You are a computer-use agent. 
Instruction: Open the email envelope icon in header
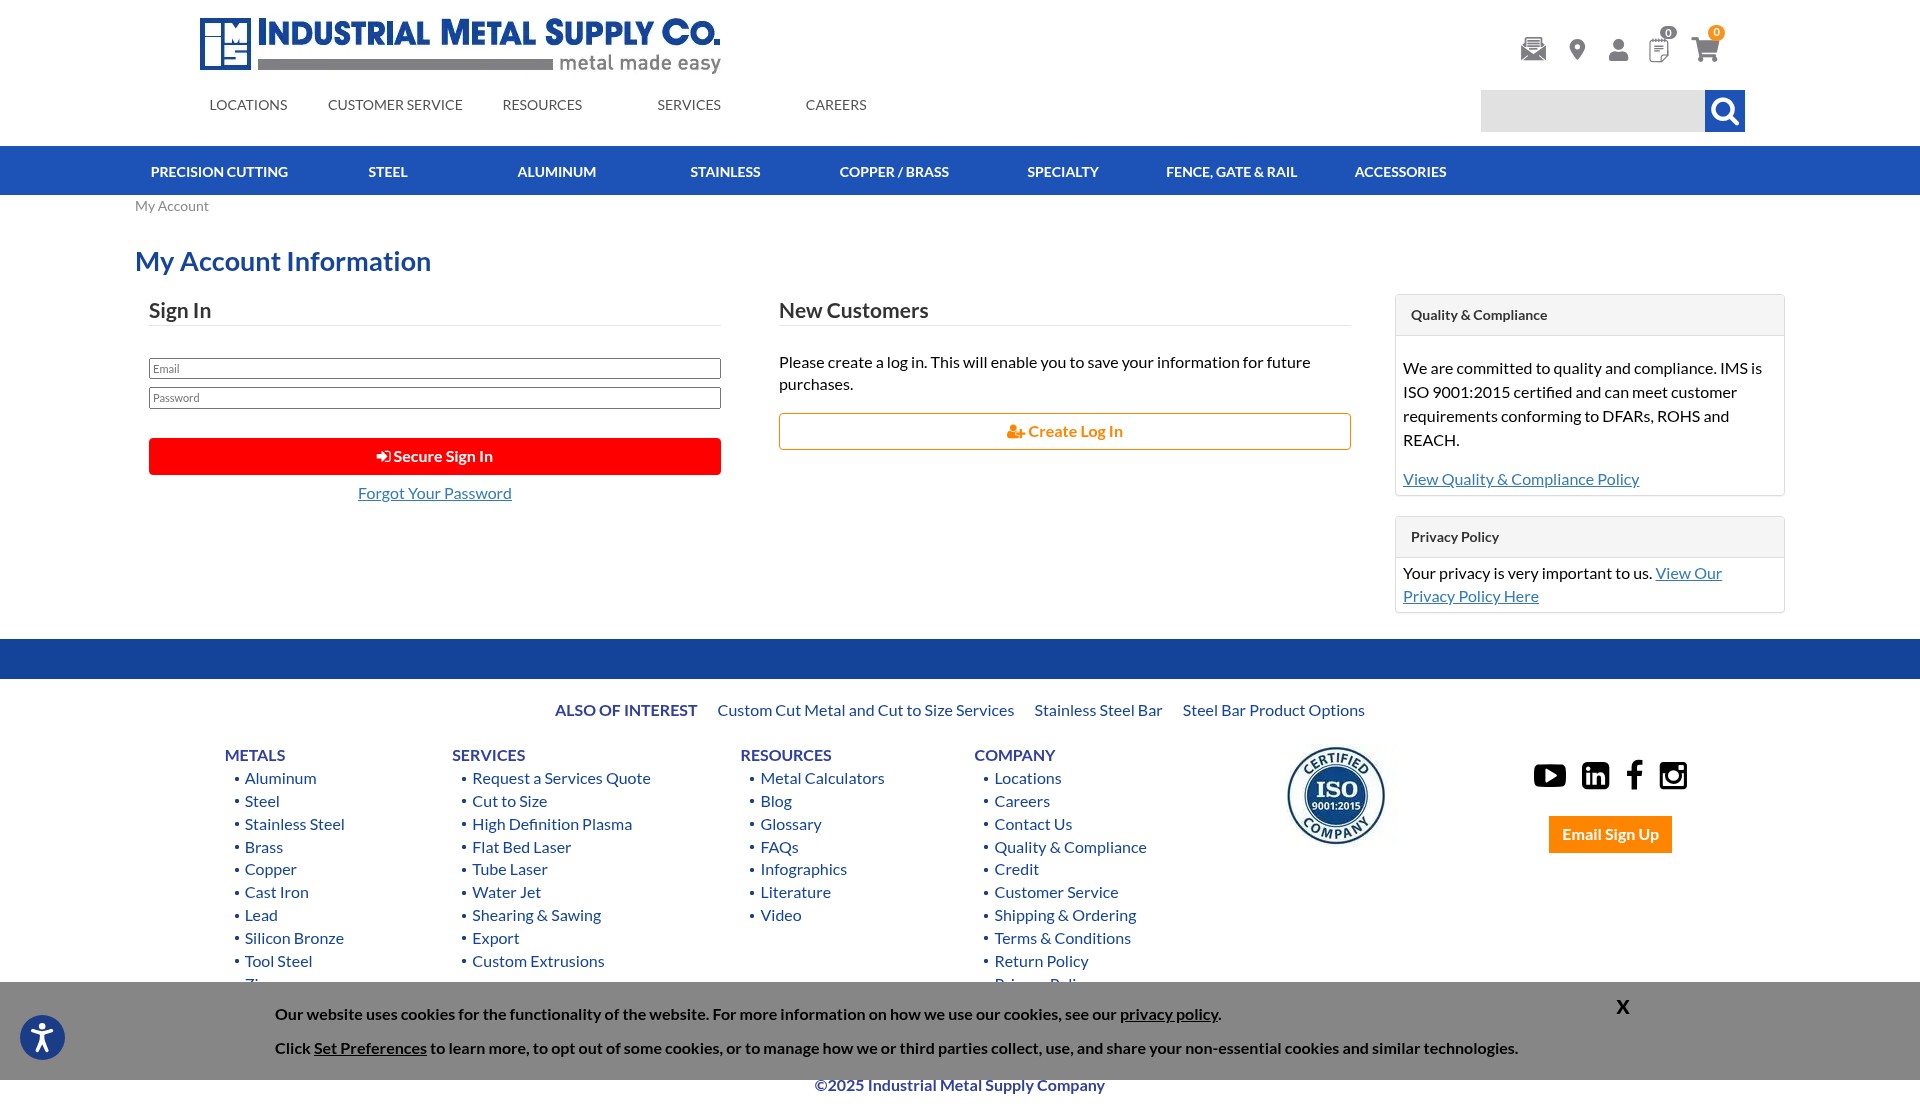point(1533,49)
